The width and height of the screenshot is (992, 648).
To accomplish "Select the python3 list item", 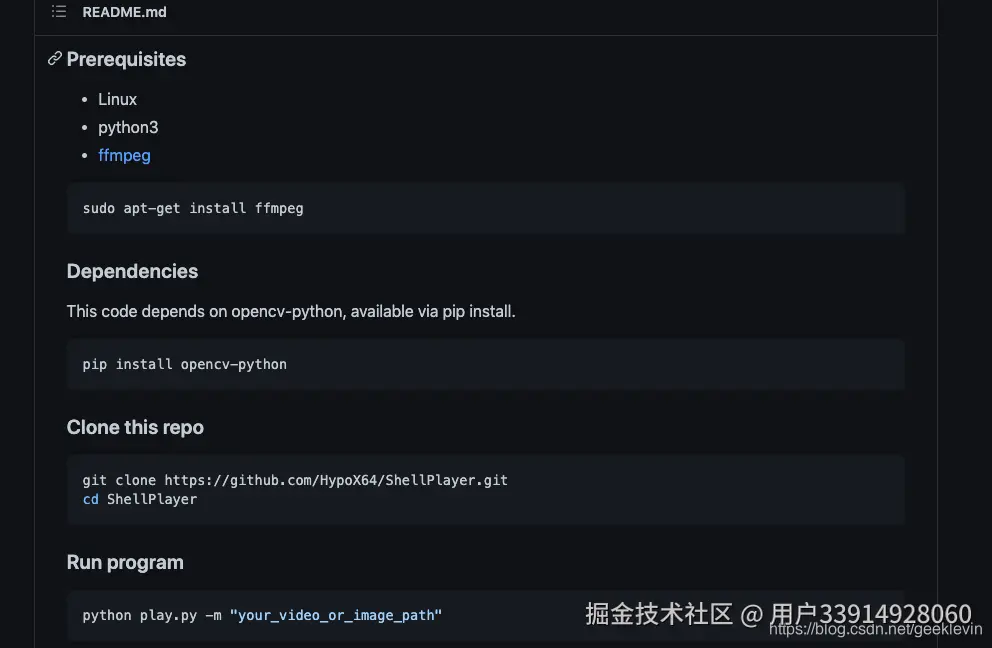I will 128,127.
